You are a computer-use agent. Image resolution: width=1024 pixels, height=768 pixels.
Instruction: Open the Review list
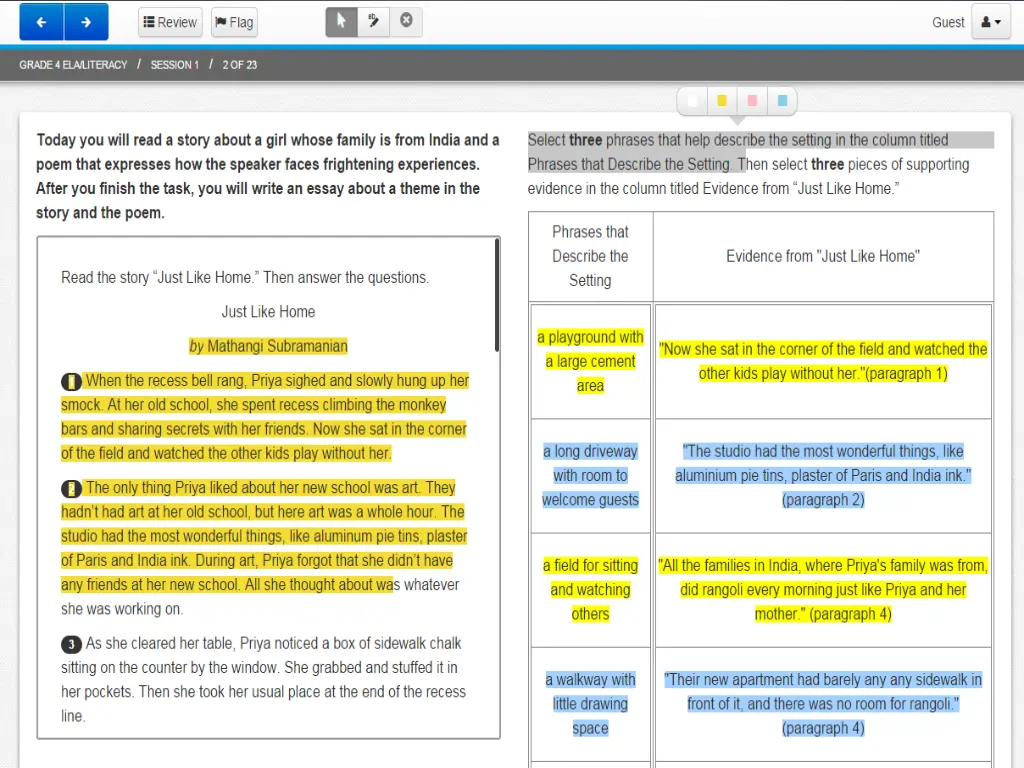click(170, 22)
